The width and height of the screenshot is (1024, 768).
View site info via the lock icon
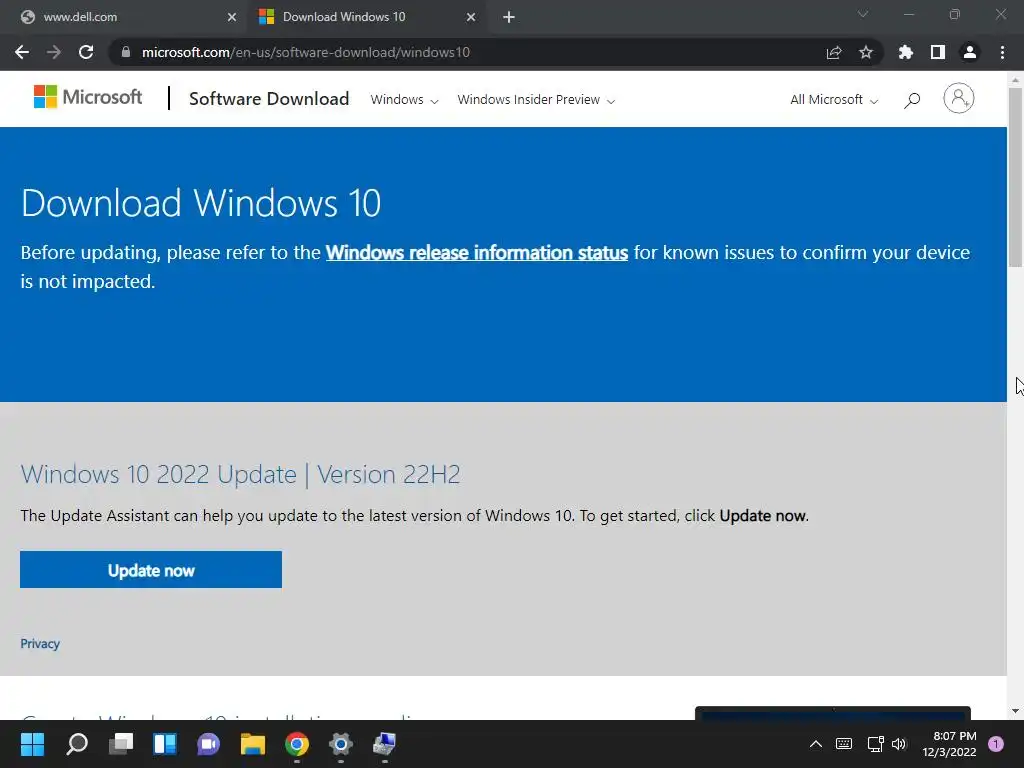(x=126, y=52)
